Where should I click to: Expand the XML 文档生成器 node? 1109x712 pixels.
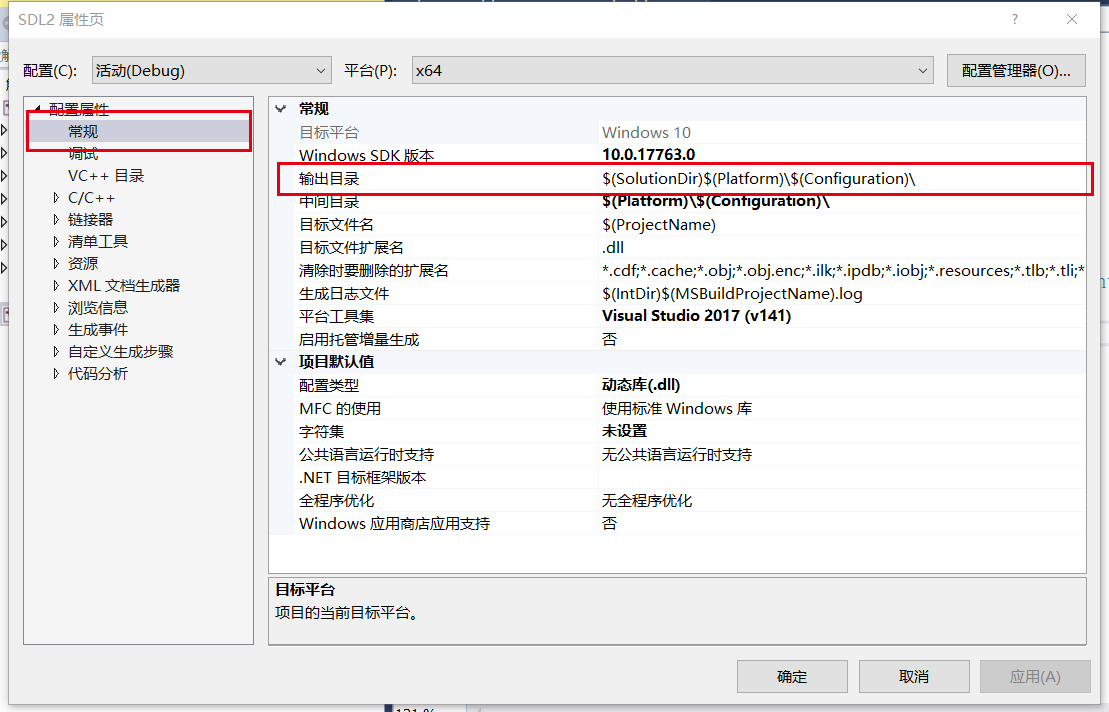pos(56,286)
